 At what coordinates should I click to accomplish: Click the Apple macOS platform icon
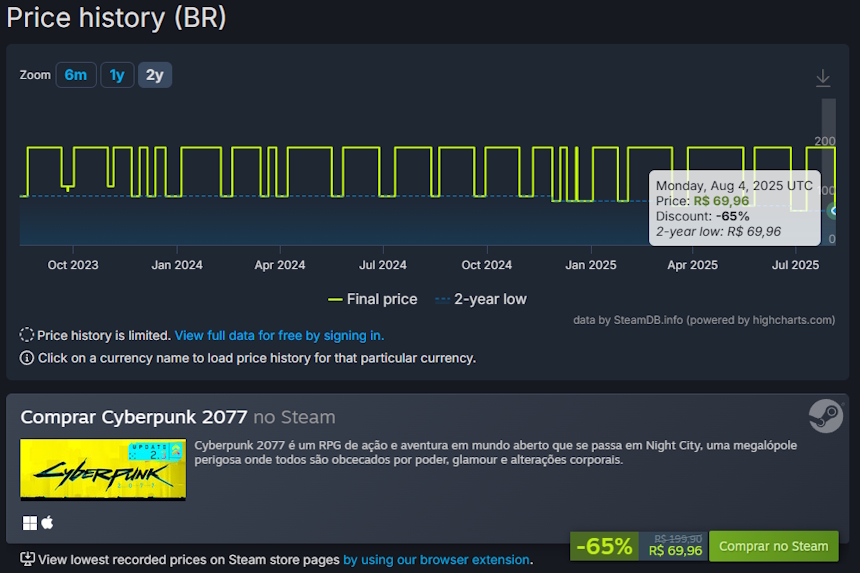pyautogui.click(x=47, y=523)
